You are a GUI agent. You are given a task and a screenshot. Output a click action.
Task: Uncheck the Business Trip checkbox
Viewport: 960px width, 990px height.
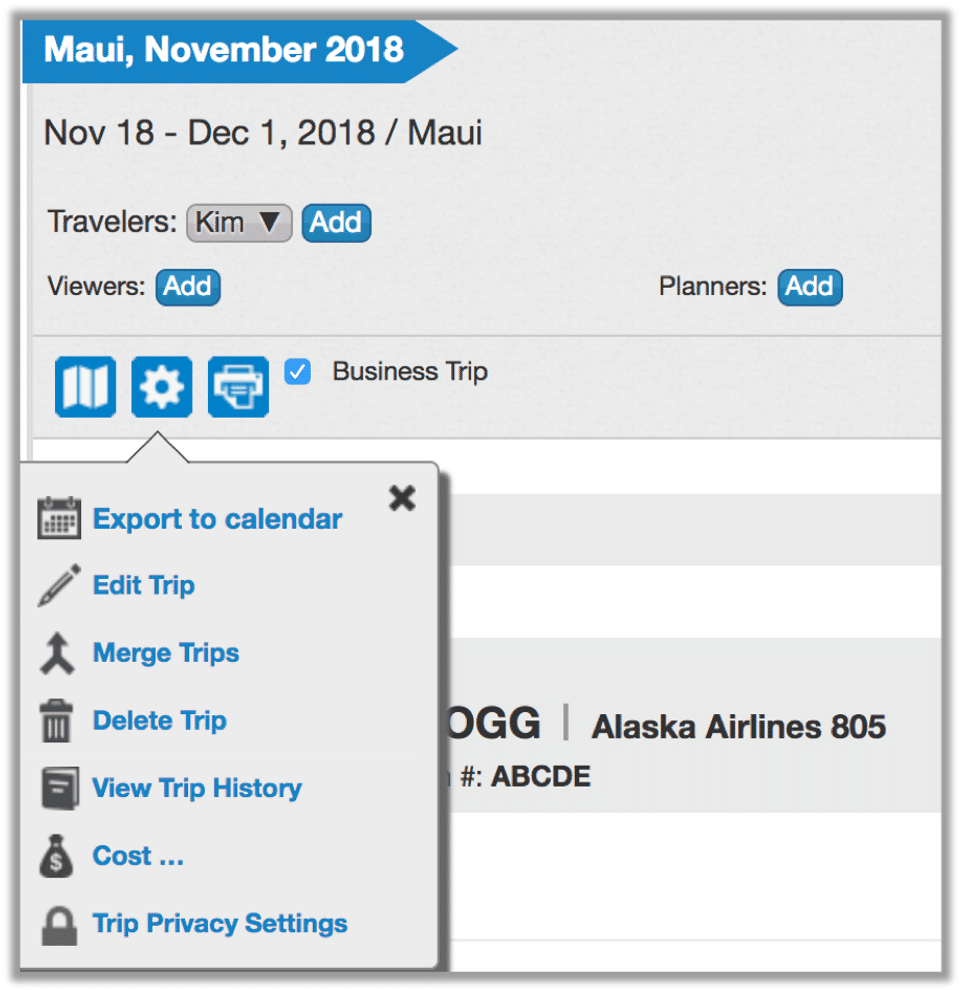point(297,372)
